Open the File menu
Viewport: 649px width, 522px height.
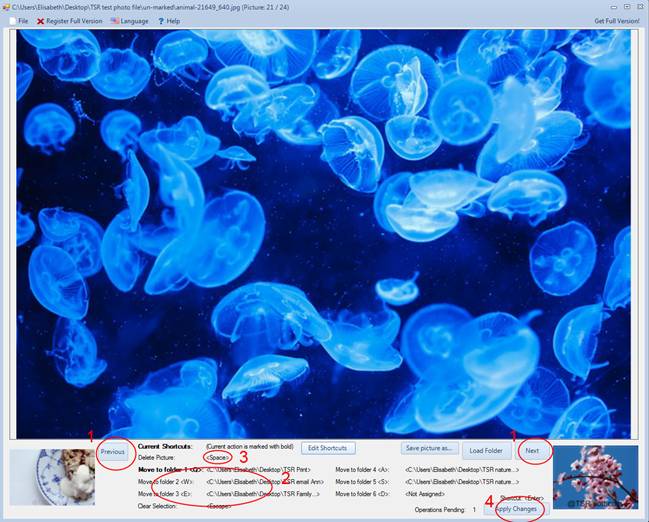pyautogui.click(x=22, y=20)
